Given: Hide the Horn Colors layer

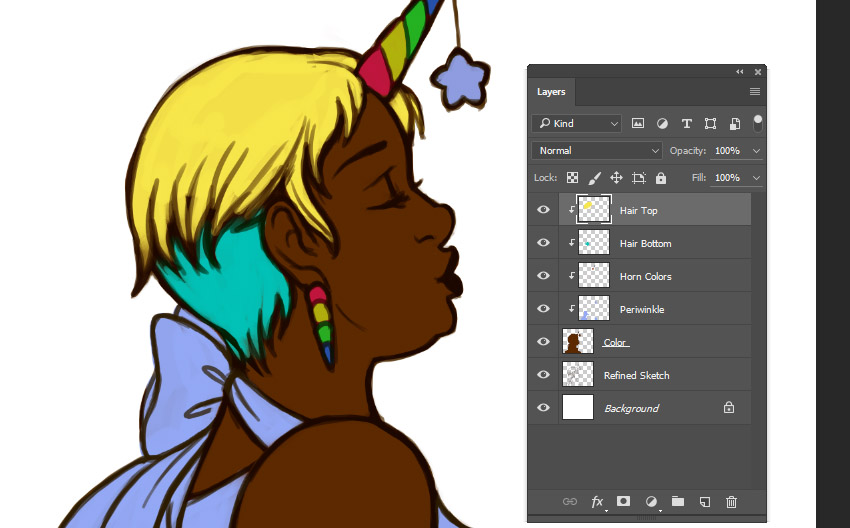Looking at the screenshot, I should pos(543,275).
